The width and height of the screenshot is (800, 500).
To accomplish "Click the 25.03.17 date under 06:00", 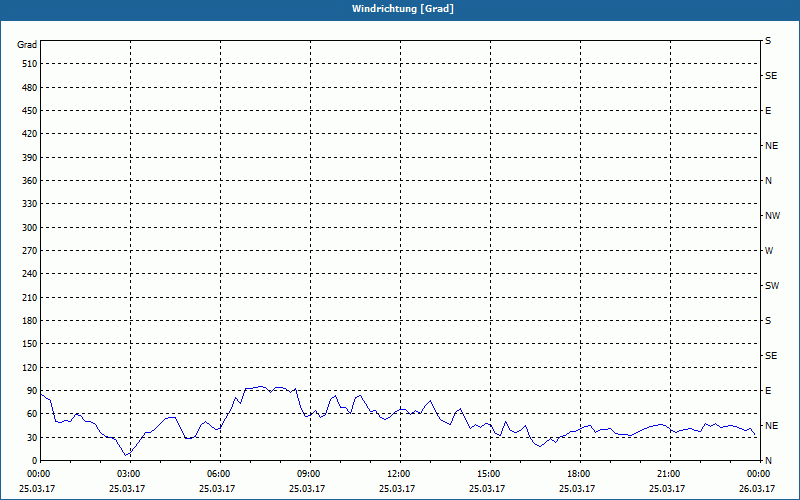I will pos(217,488).
